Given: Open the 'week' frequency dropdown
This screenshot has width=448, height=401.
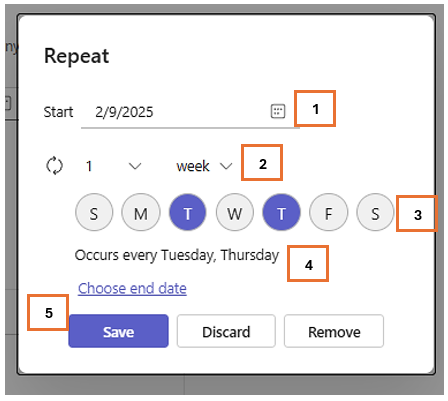Looking at the screenshot, I should click(204, 166).
